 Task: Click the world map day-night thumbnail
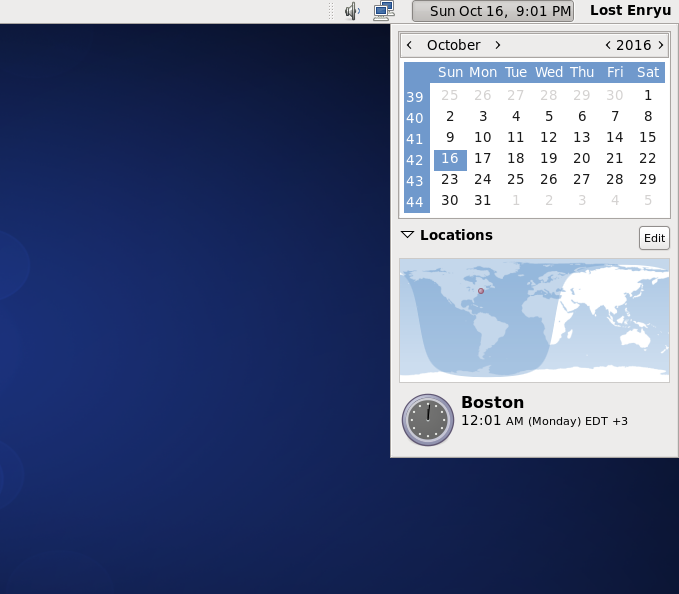click(x=534, y=320)
